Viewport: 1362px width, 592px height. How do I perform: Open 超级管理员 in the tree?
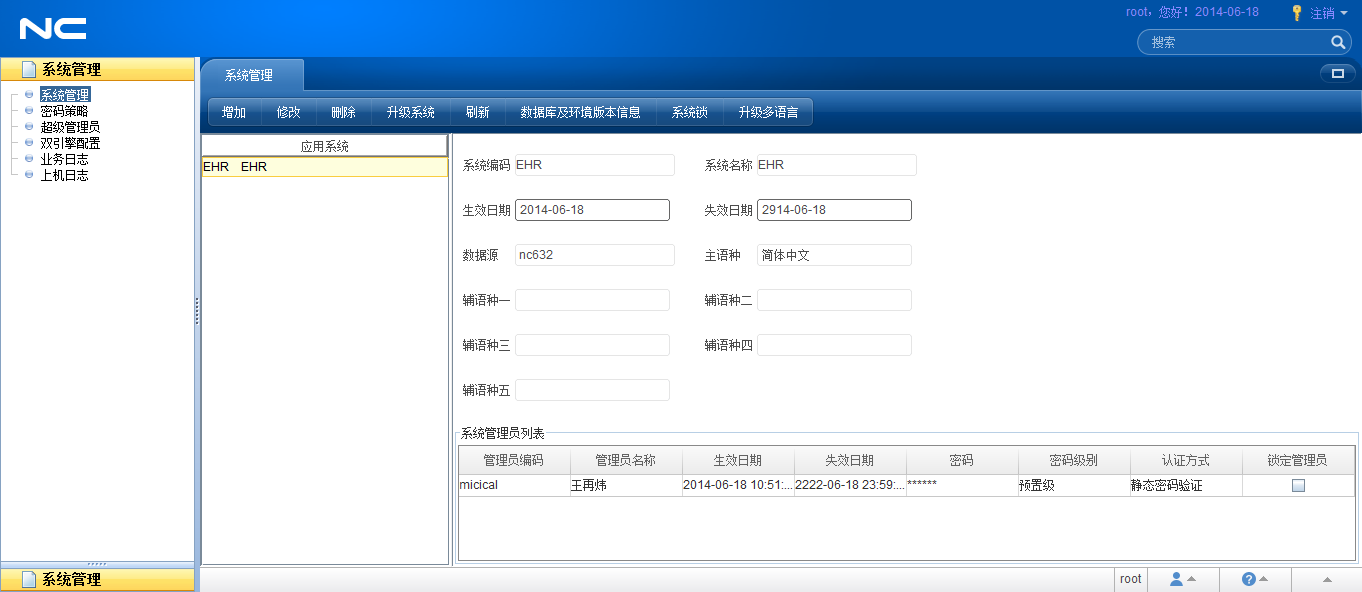click(70, 127)
